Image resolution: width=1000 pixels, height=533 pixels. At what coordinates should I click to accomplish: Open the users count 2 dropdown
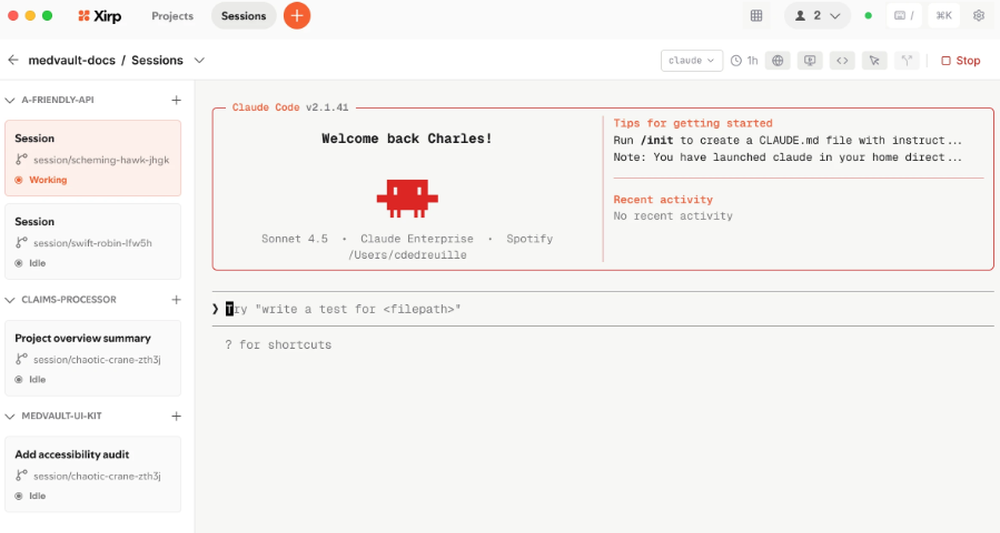[x=817, y=16]
